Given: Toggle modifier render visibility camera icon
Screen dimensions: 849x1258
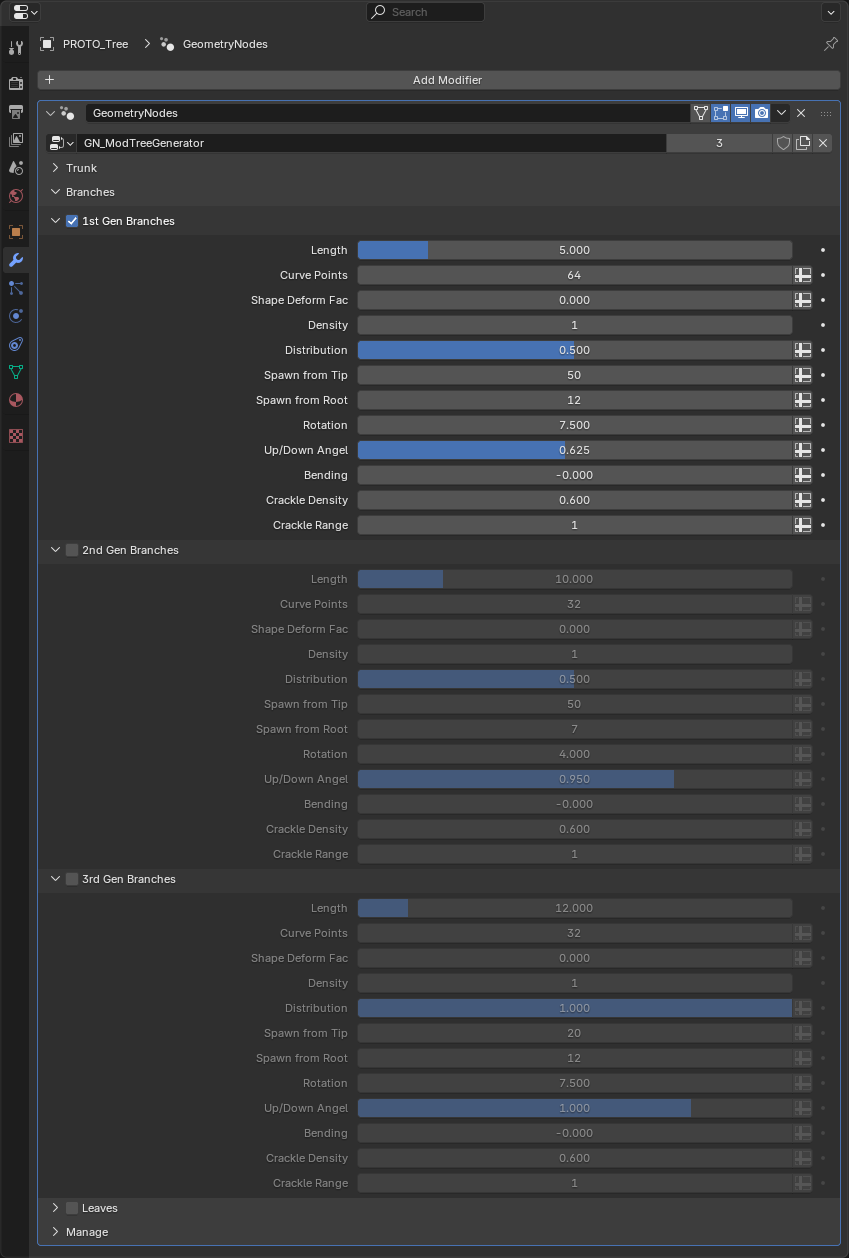Looking at the screenshot, I should tap(761, 113).
